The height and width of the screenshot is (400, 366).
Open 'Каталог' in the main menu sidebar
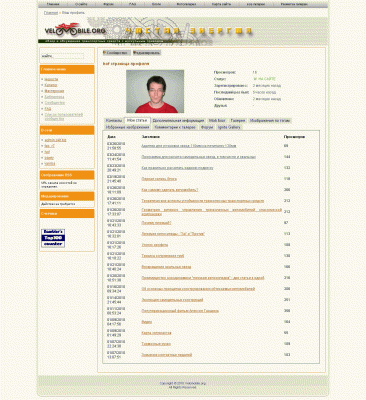[x=51, y=85]
